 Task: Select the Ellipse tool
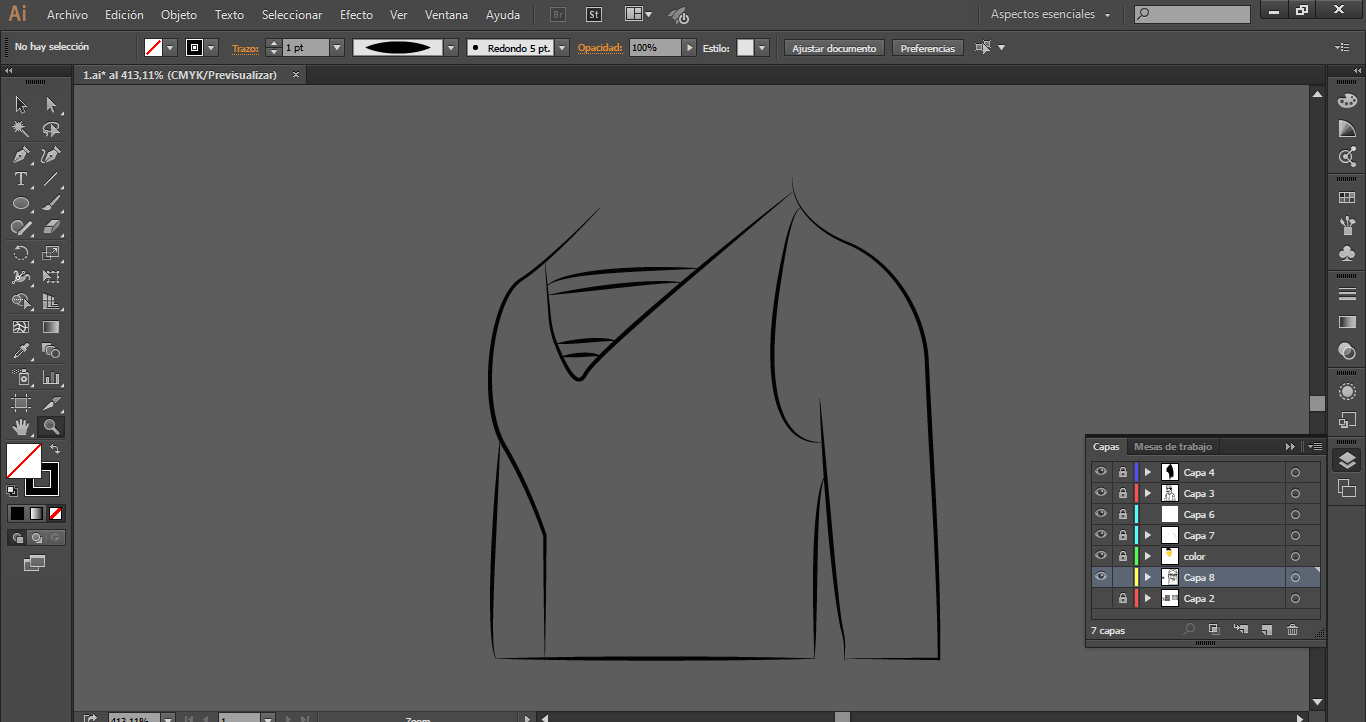20,204
